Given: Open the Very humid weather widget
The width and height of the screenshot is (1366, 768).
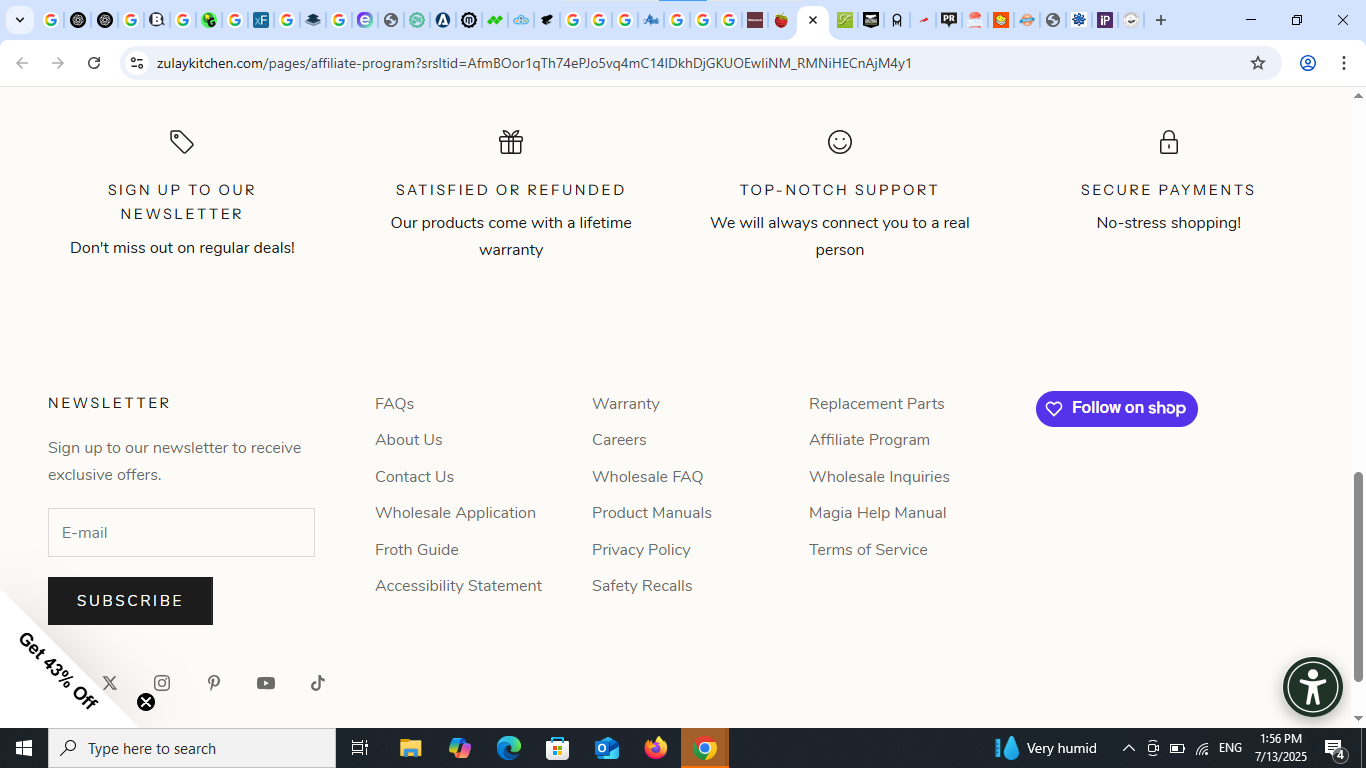Looking at the screenshot, I should pos(1046,748).
